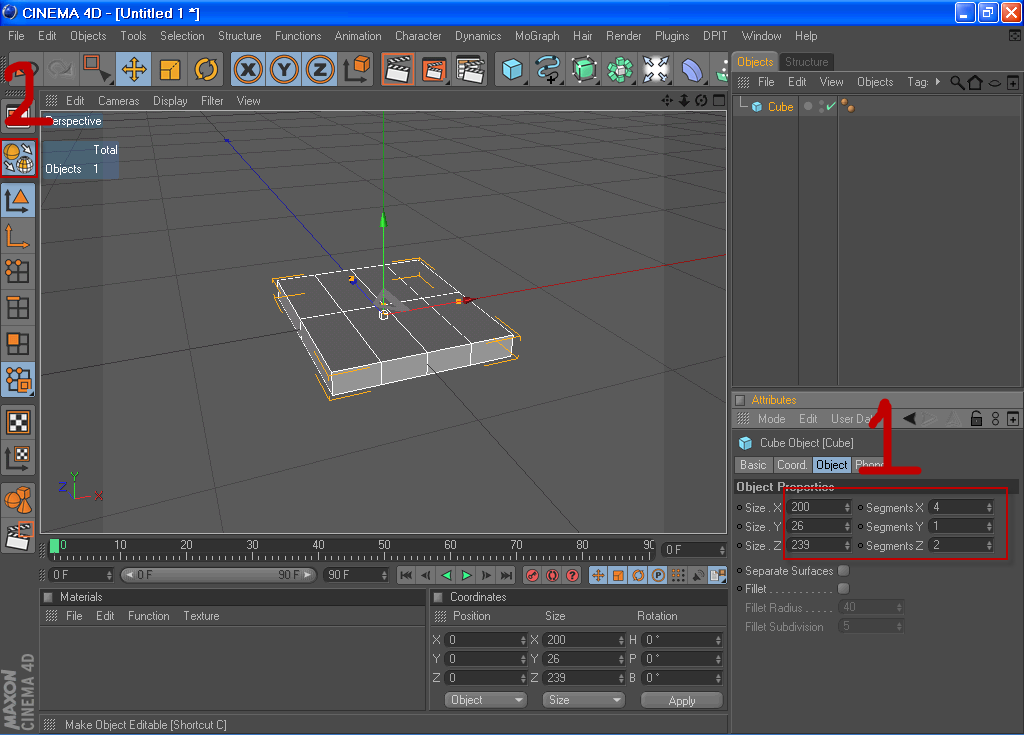Click the spline drawing tool icon
Viewport: 1024px width, 735px height.
coord(549,69)
